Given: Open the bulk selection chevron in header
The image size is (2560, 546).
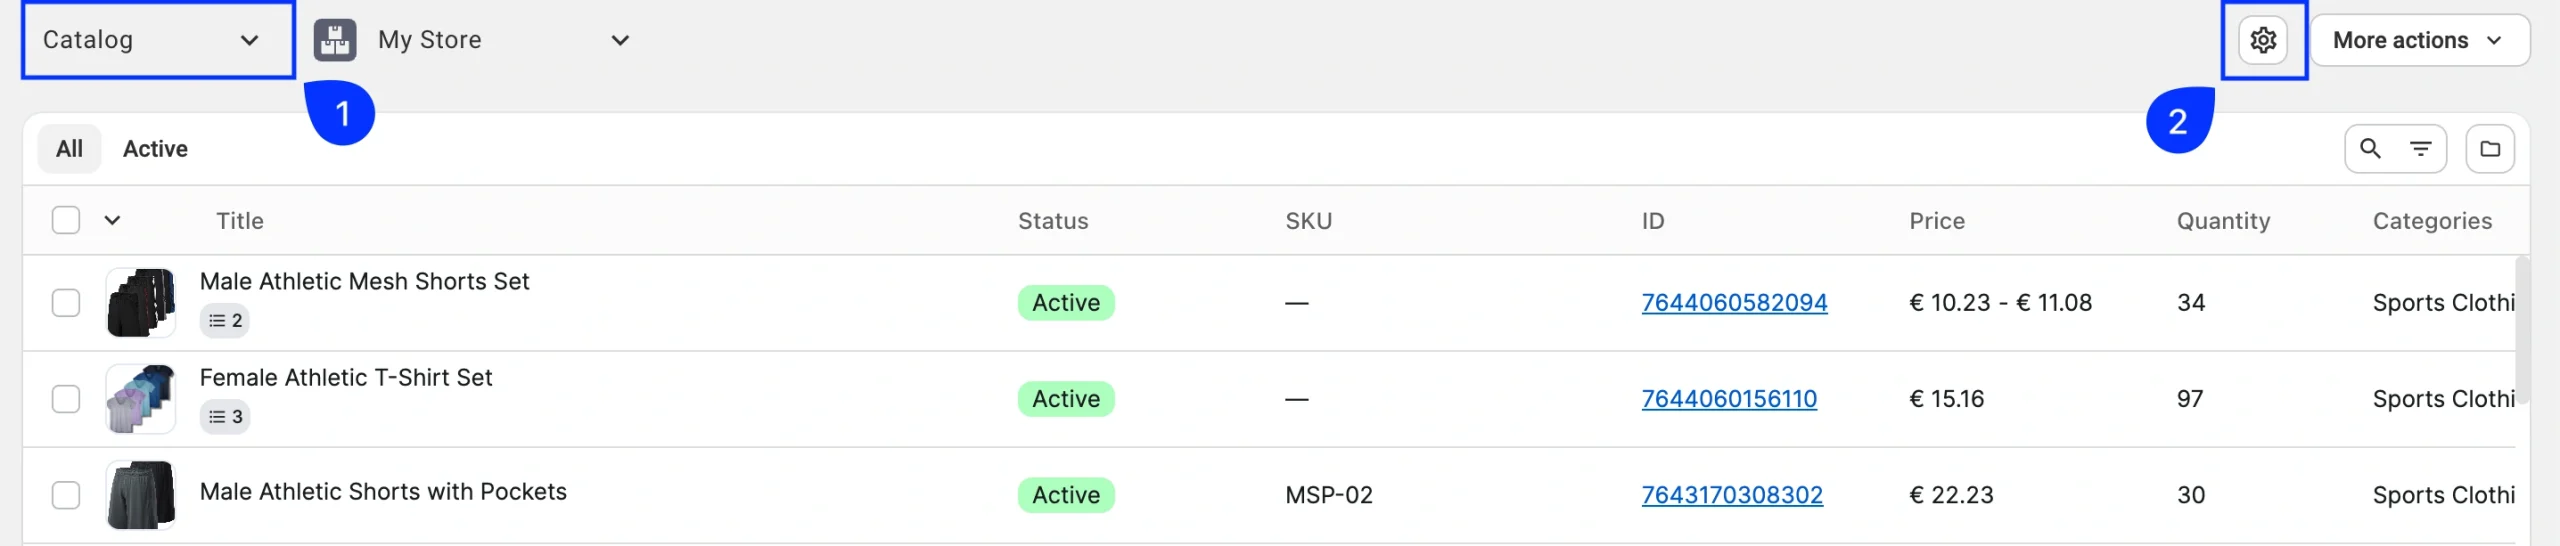Looking at the screenshot, I should tap(112, 220).
